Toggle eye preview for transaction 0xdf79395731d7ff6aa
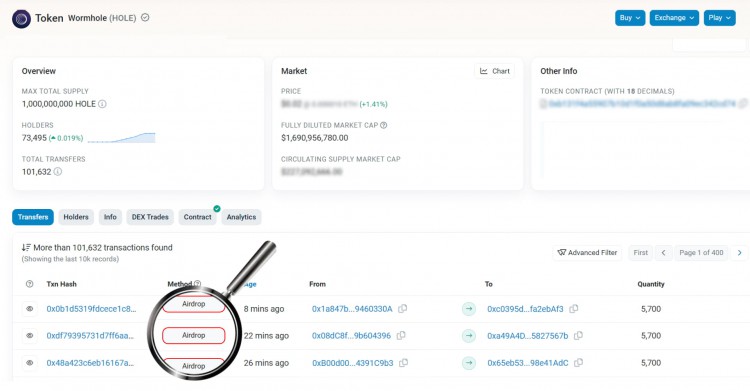This screenshot has height=391, width=750. pos(30,335)
